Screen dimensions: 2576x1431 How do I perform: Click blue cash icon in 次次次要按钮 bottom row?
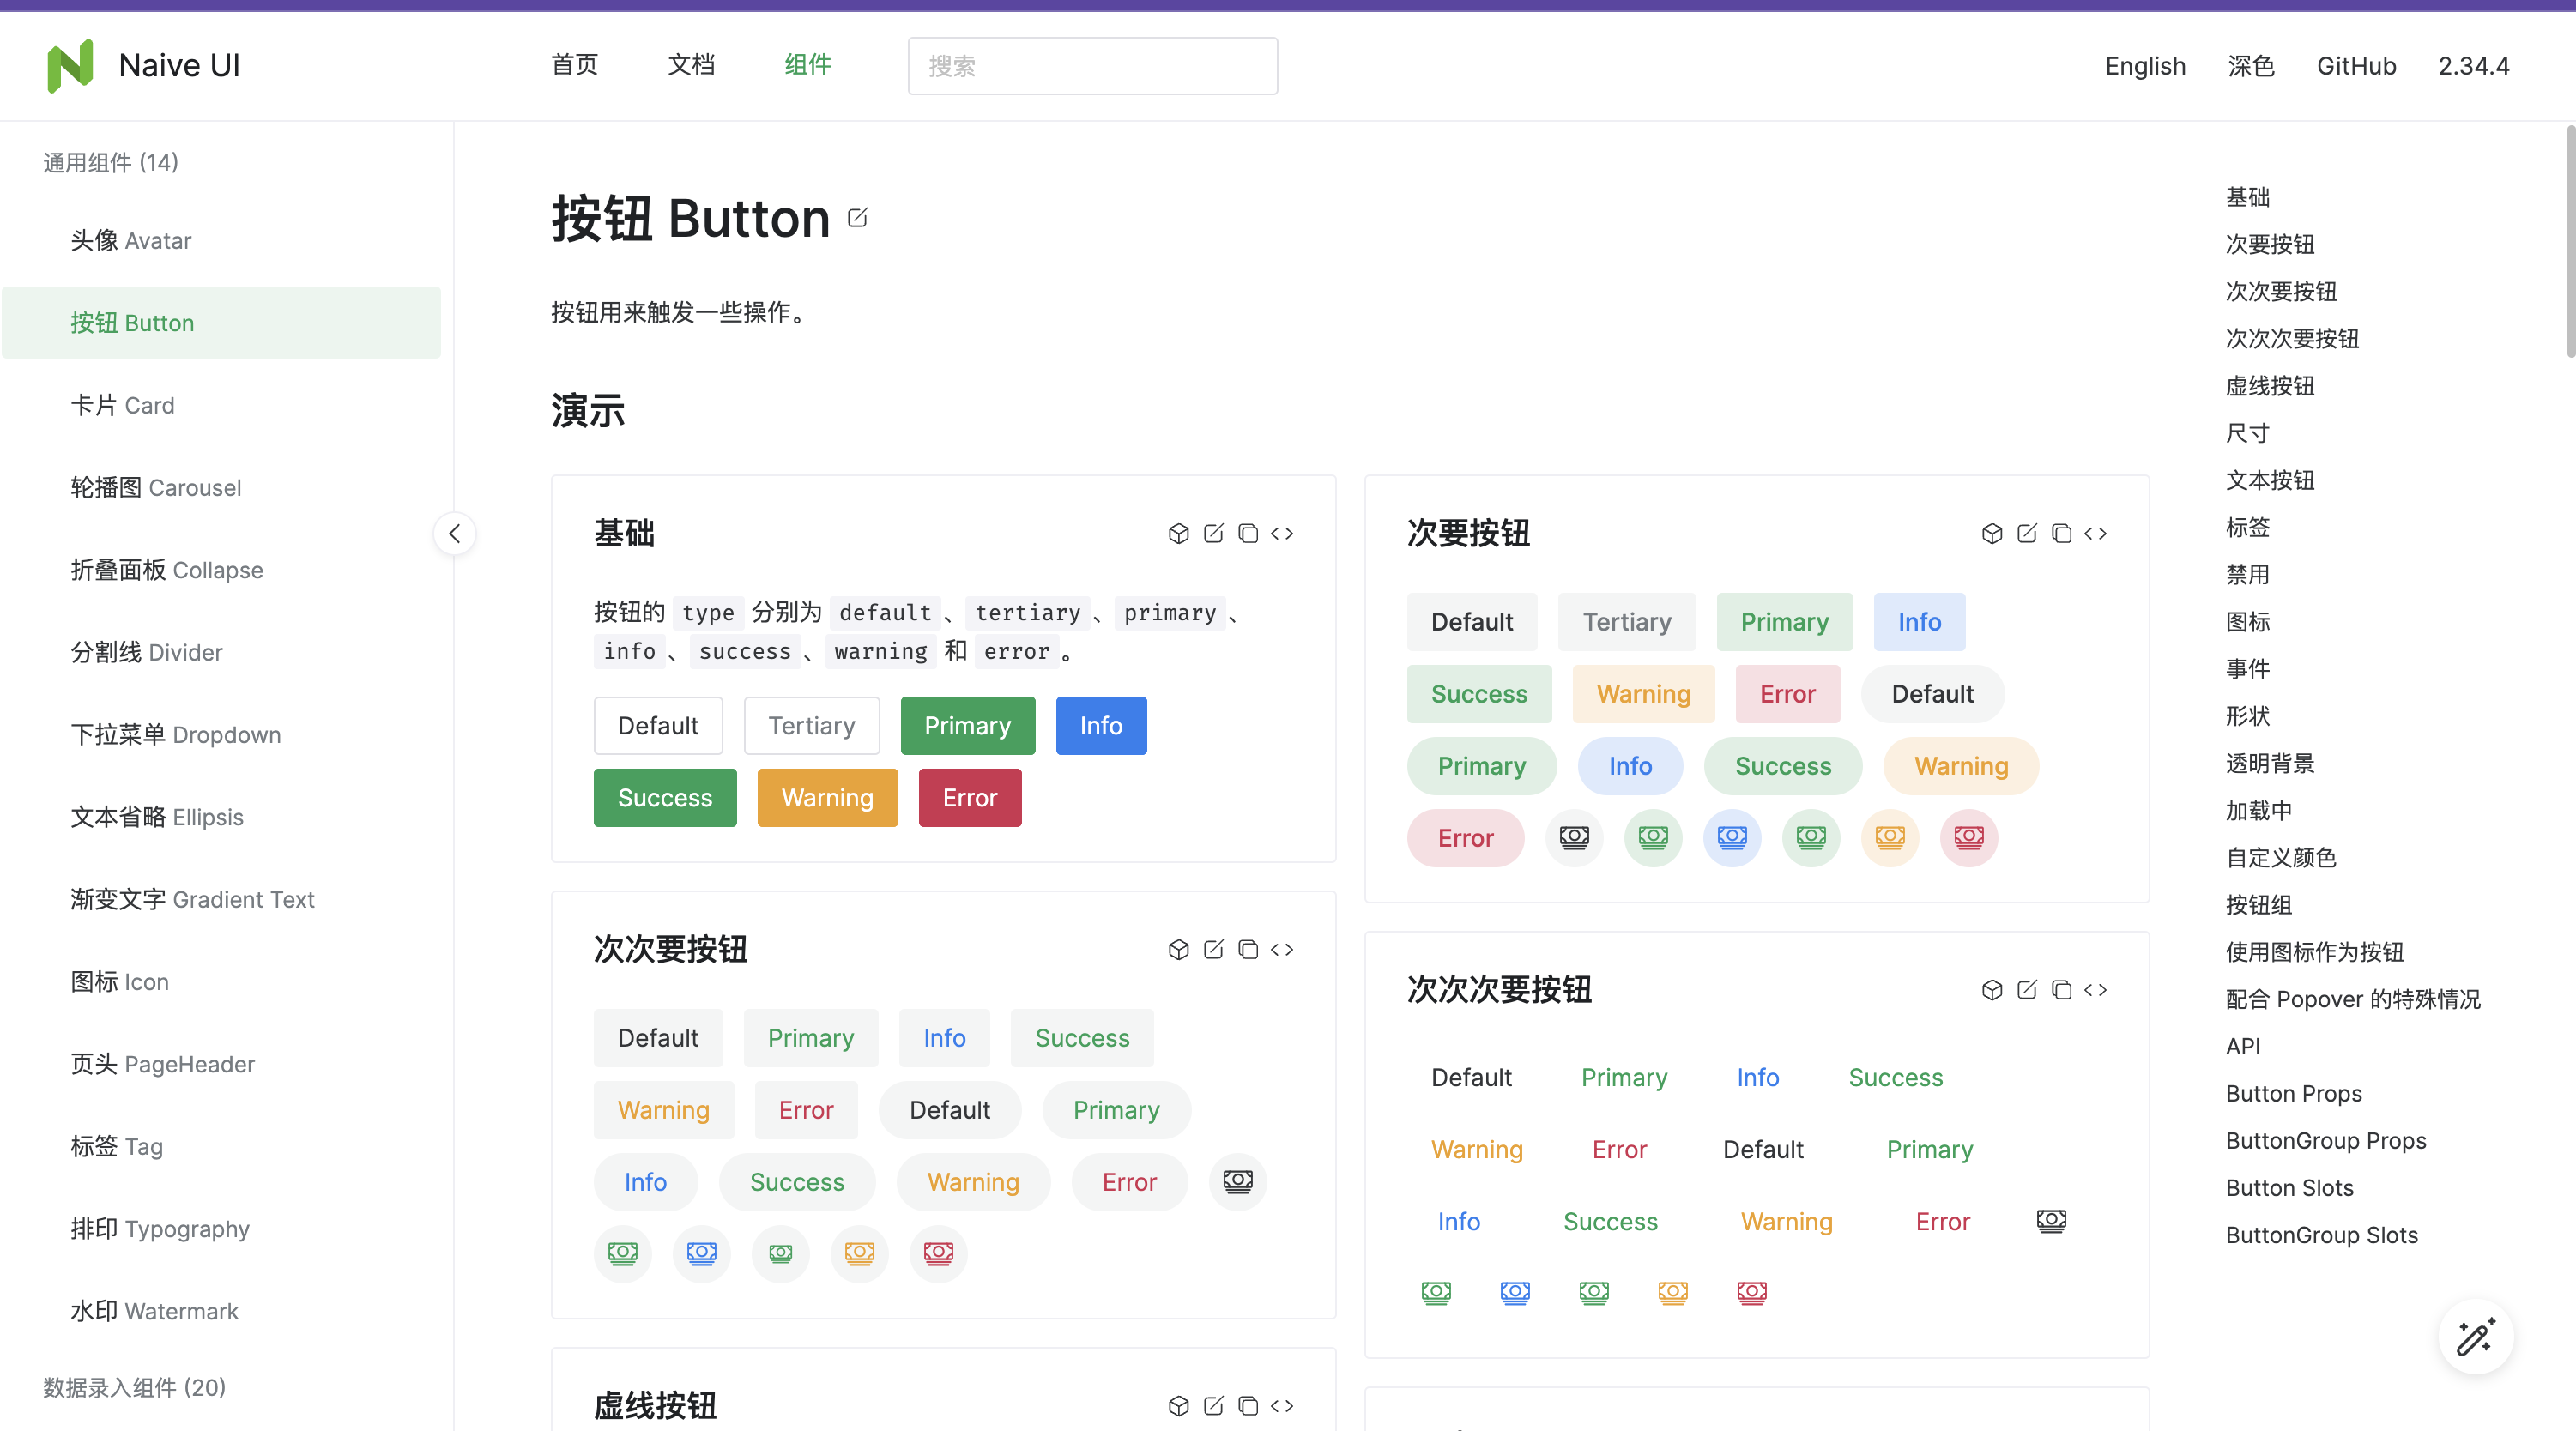[1515, 1293]
